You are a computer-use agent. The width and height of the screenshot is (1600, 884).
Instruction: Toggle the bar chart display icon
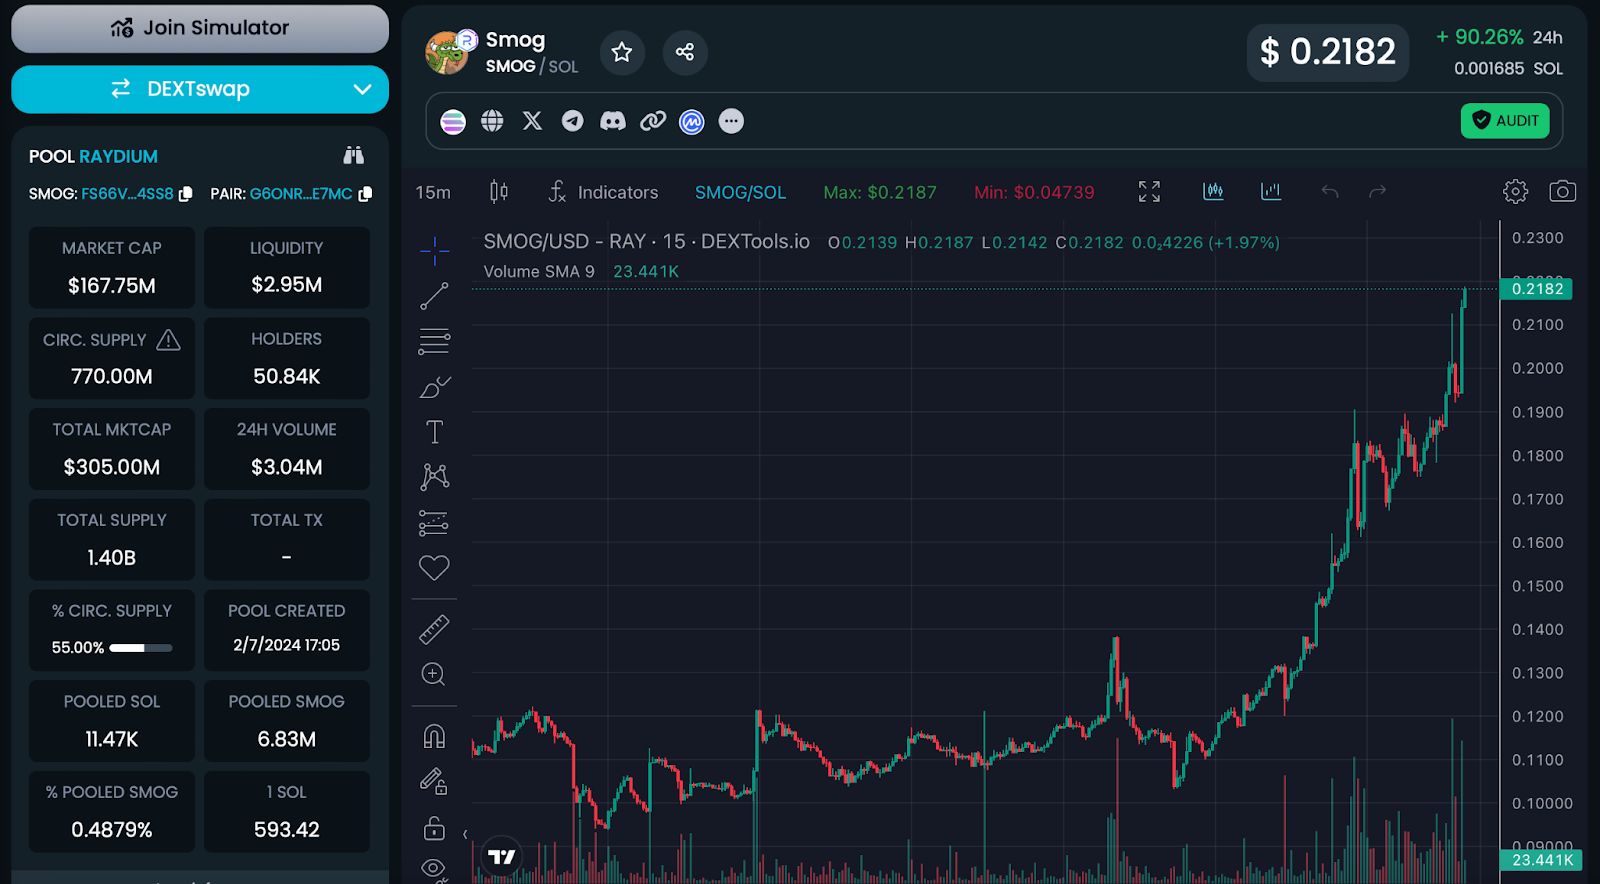(1271, 191)
